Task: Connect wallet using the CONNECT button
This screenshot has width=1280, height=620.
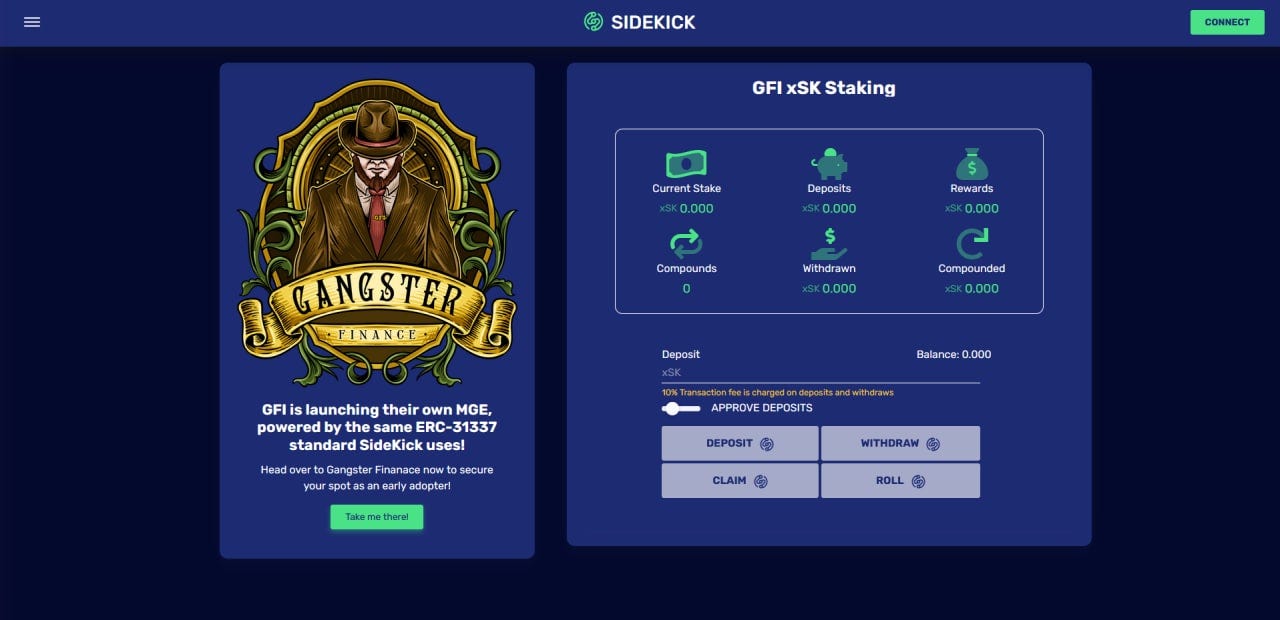Action: (1227, 22)
